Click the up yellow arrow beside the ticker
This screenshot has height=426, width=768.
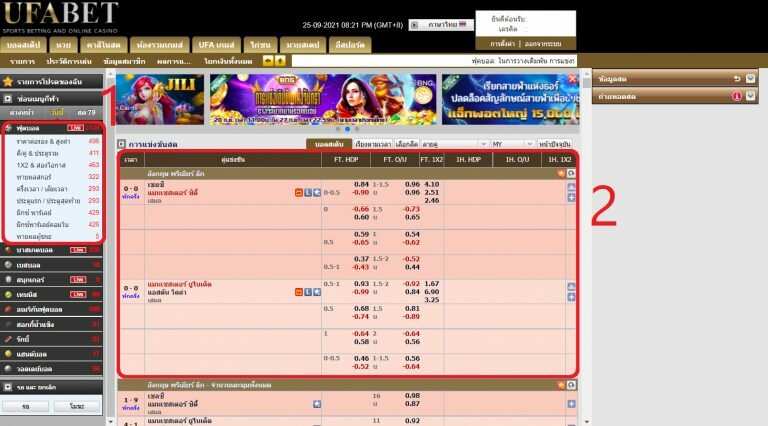pos(280,61)
